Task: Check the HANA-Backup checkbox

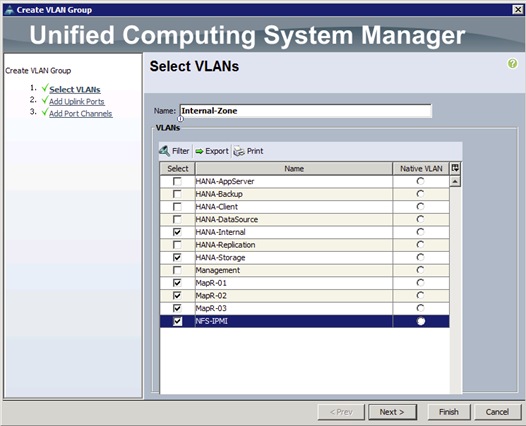Action: (177, 194)
